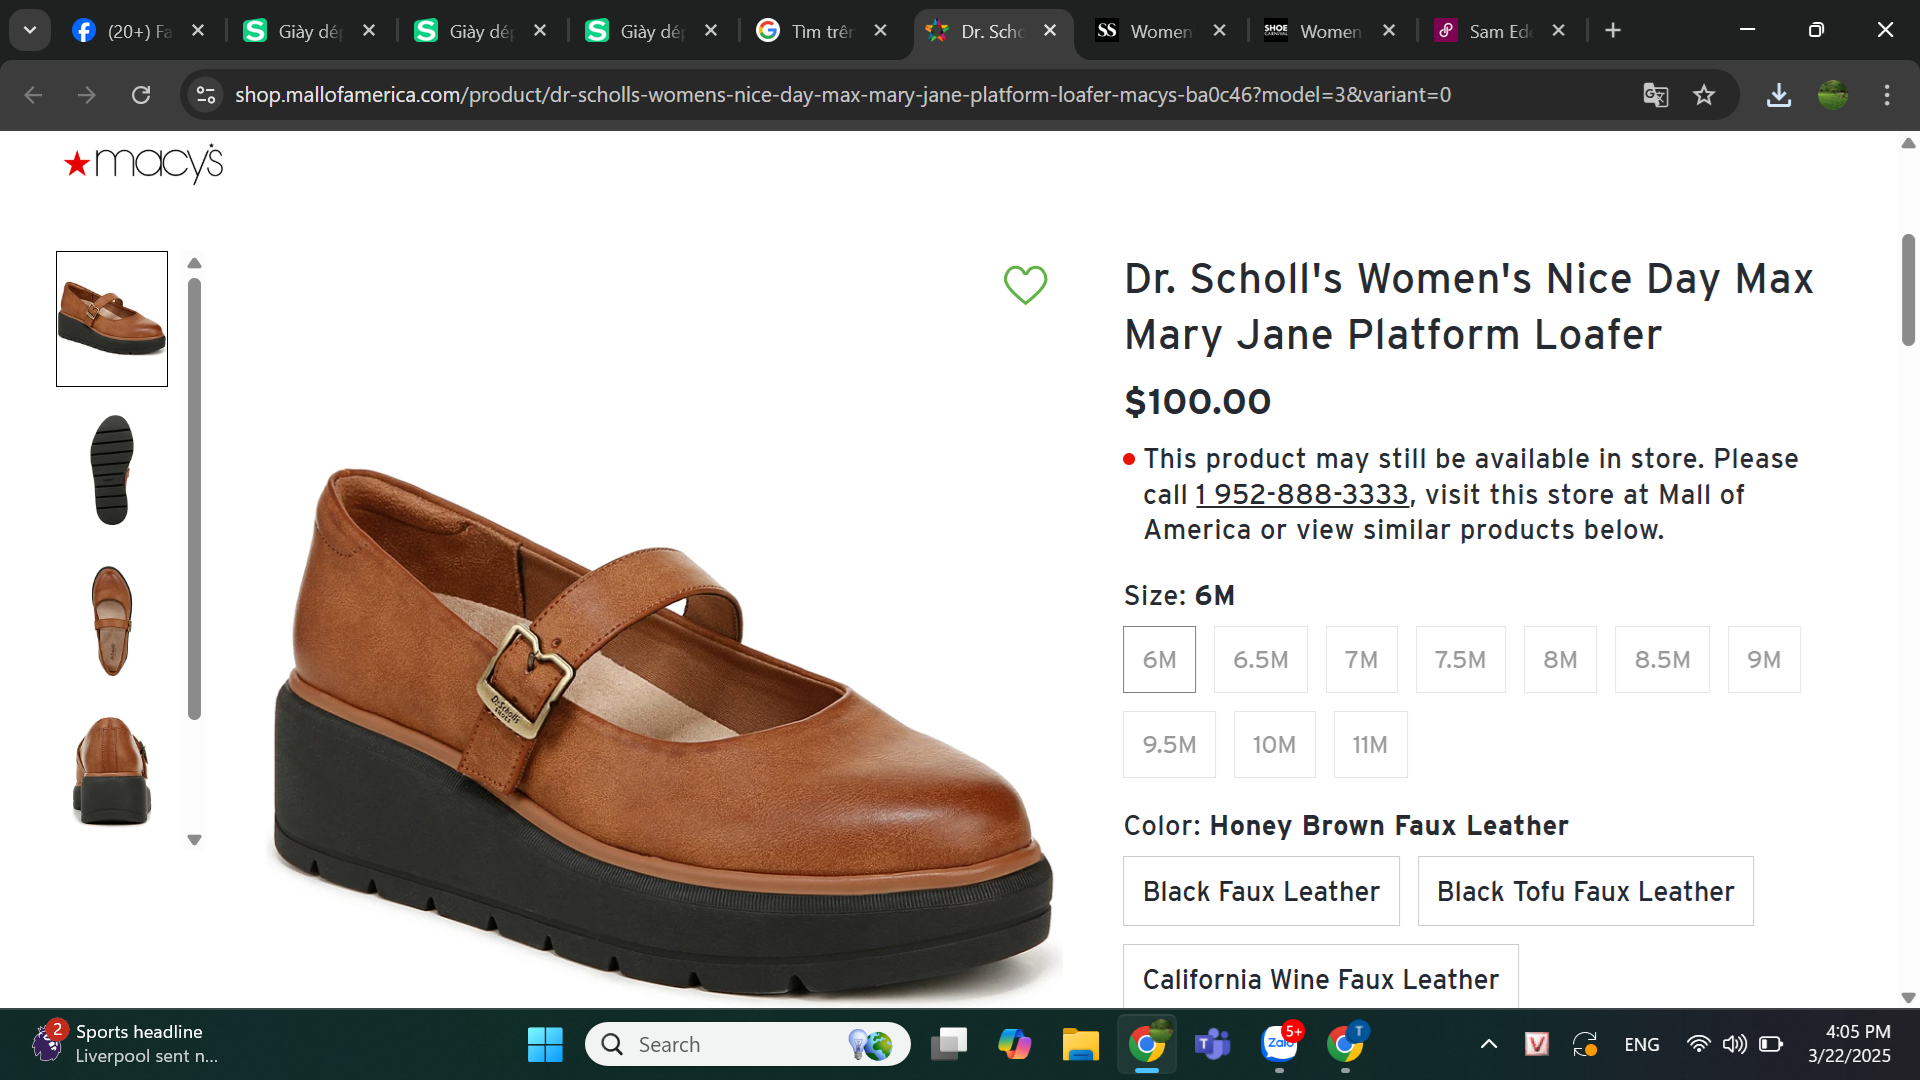The height and width of the screenshot is (1080, 1920).
Task: Click the Macy's logo
Action: [143, 163]
